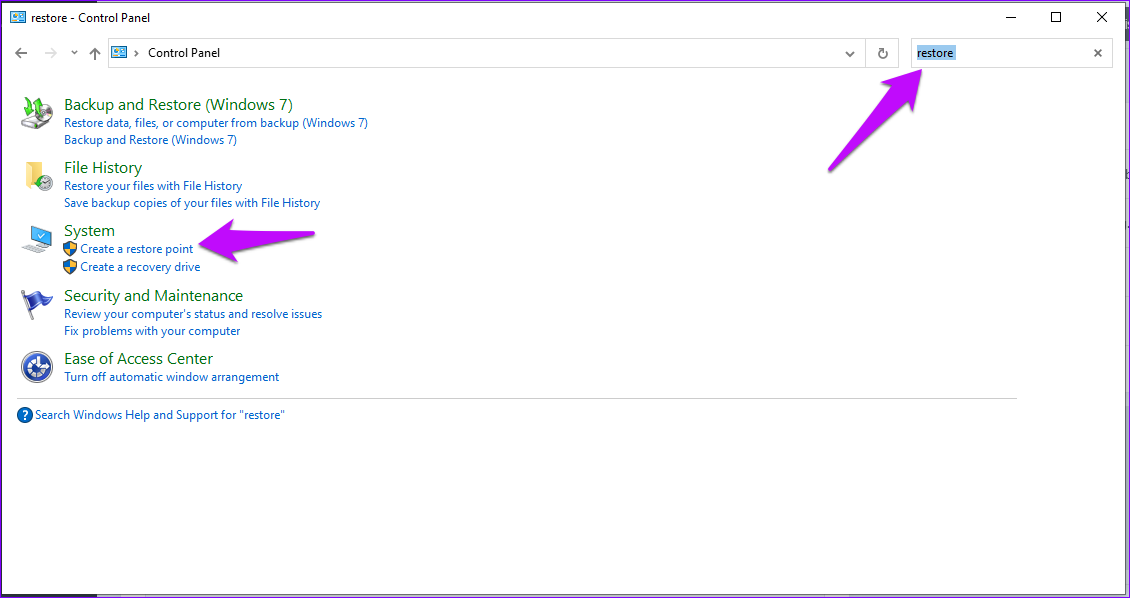Open the System heading link
The height and width of the screenshot is (598, 1130).
89,231
